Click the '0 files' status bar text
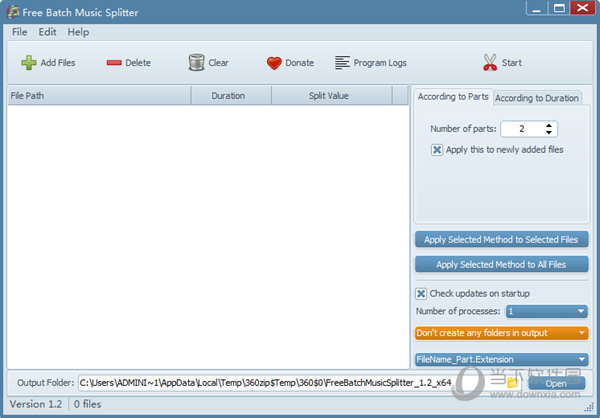600x418 pixels. click(88, 404)
